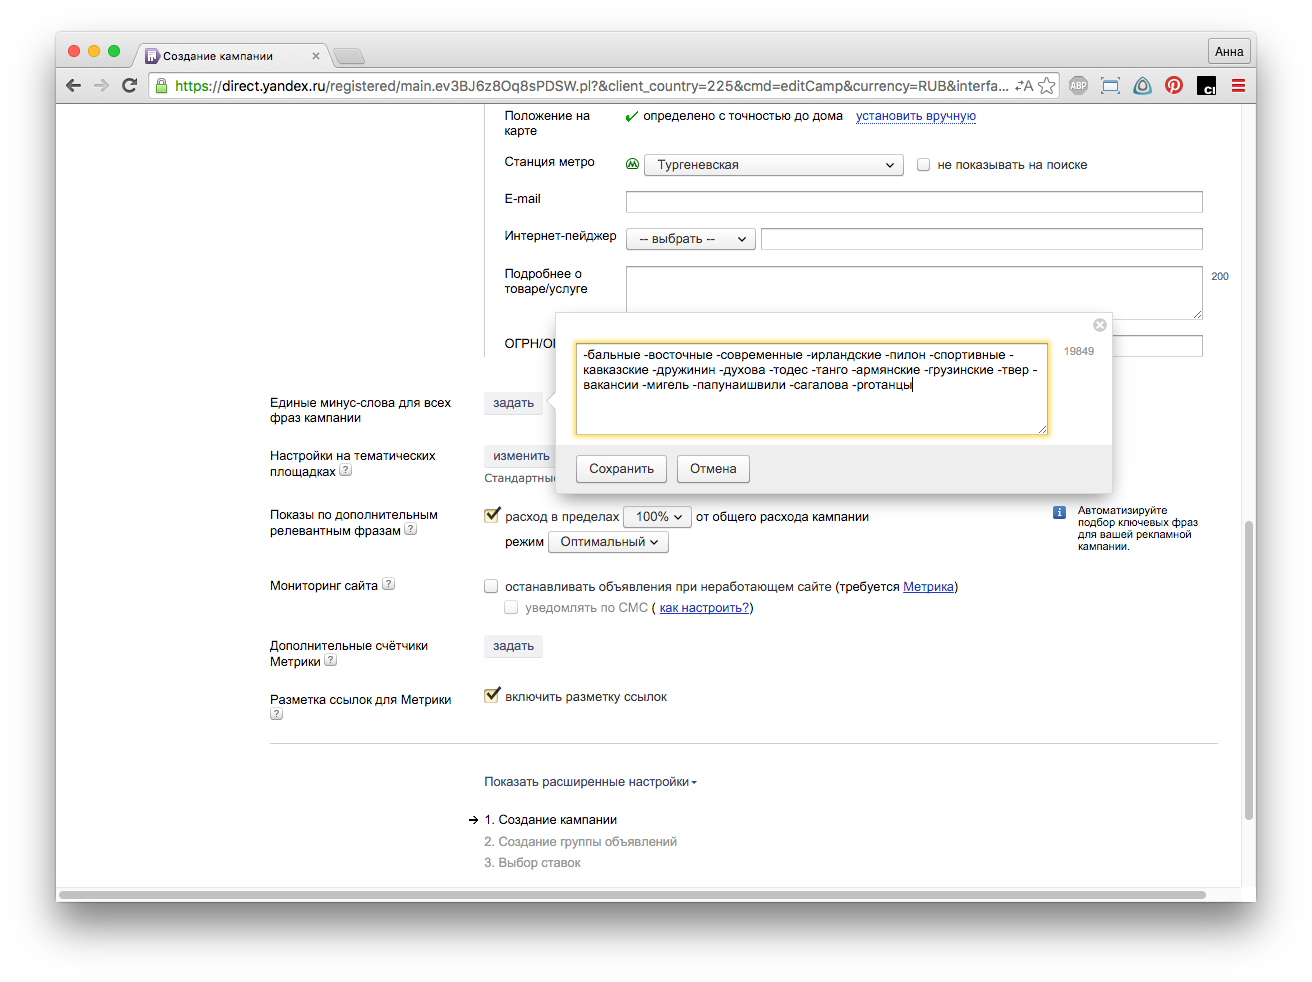The width and height of the screenshot is (1312, 982).
Task: Click the Pinterest extension icon
Action: point(1174,86)
